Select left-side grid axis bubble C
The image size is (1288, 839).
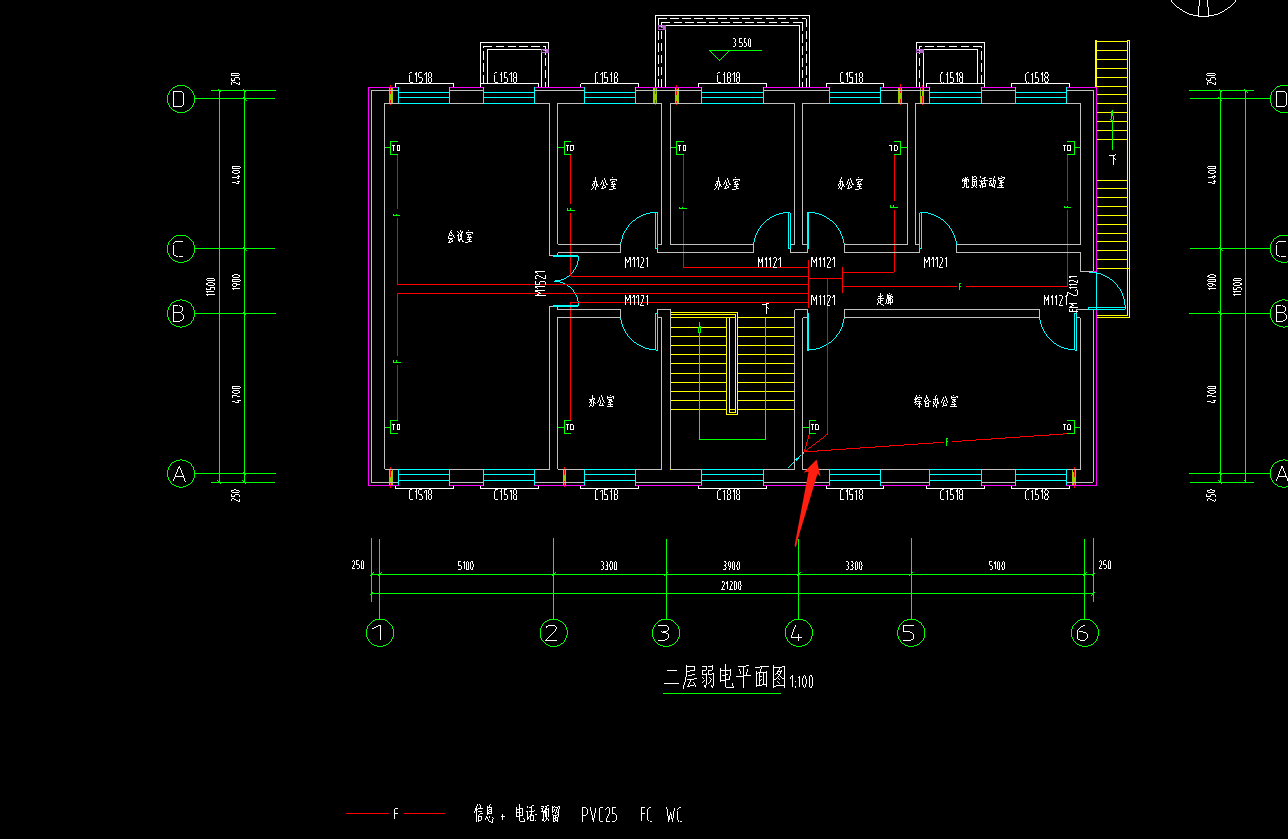tap(180, 249)
